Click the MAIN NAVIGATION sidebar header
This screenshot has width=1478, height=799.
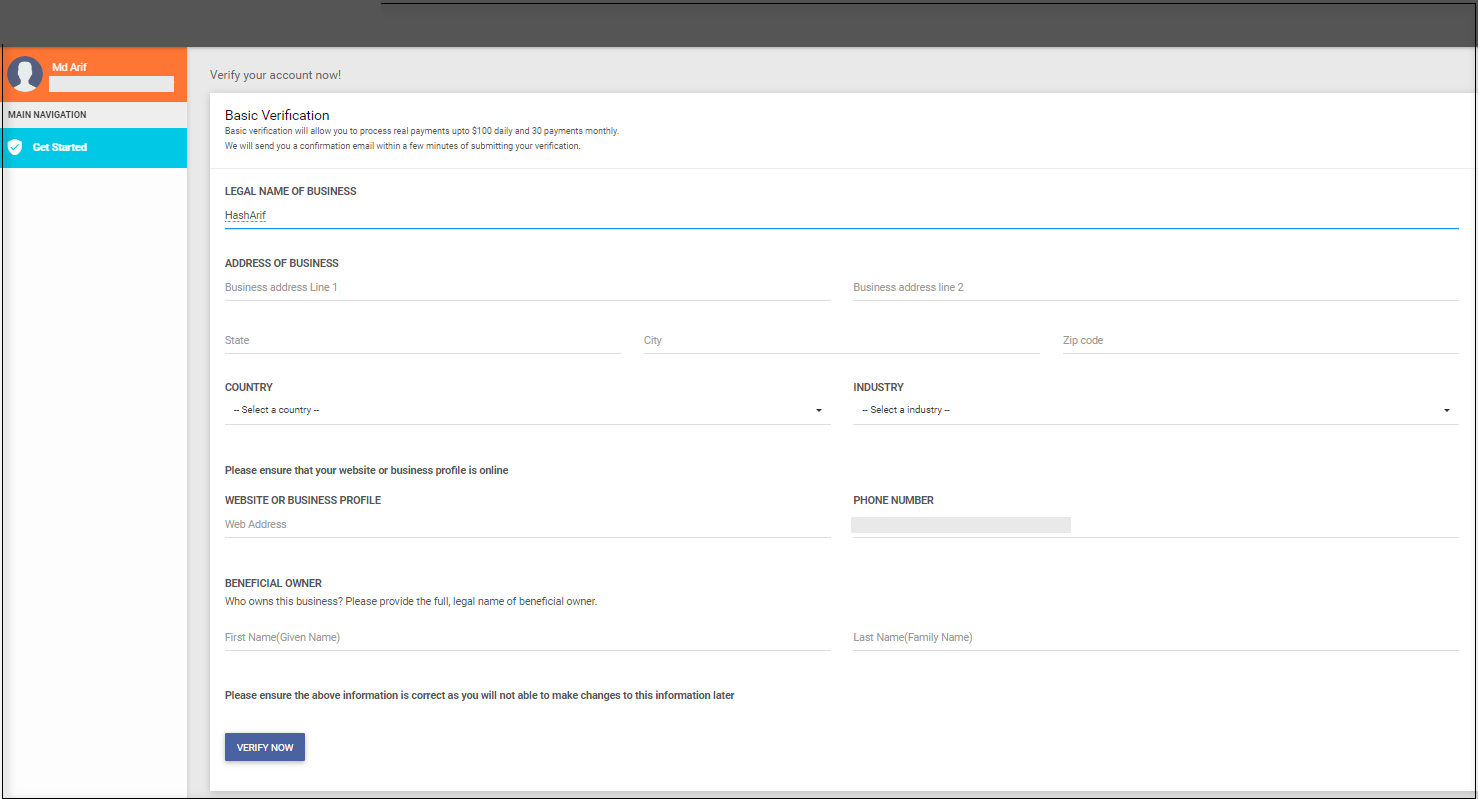[x=47, y=115]
